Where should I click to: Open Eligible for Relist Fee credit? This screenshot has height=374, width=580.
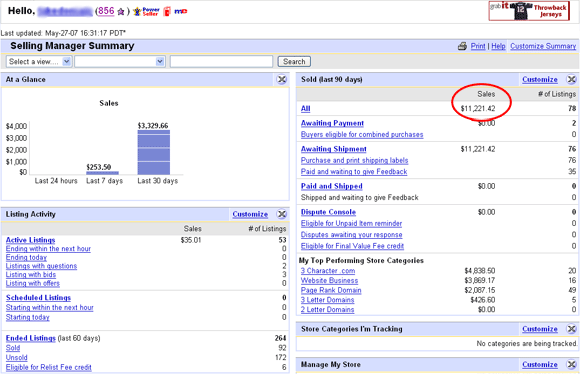pos(48,367)
